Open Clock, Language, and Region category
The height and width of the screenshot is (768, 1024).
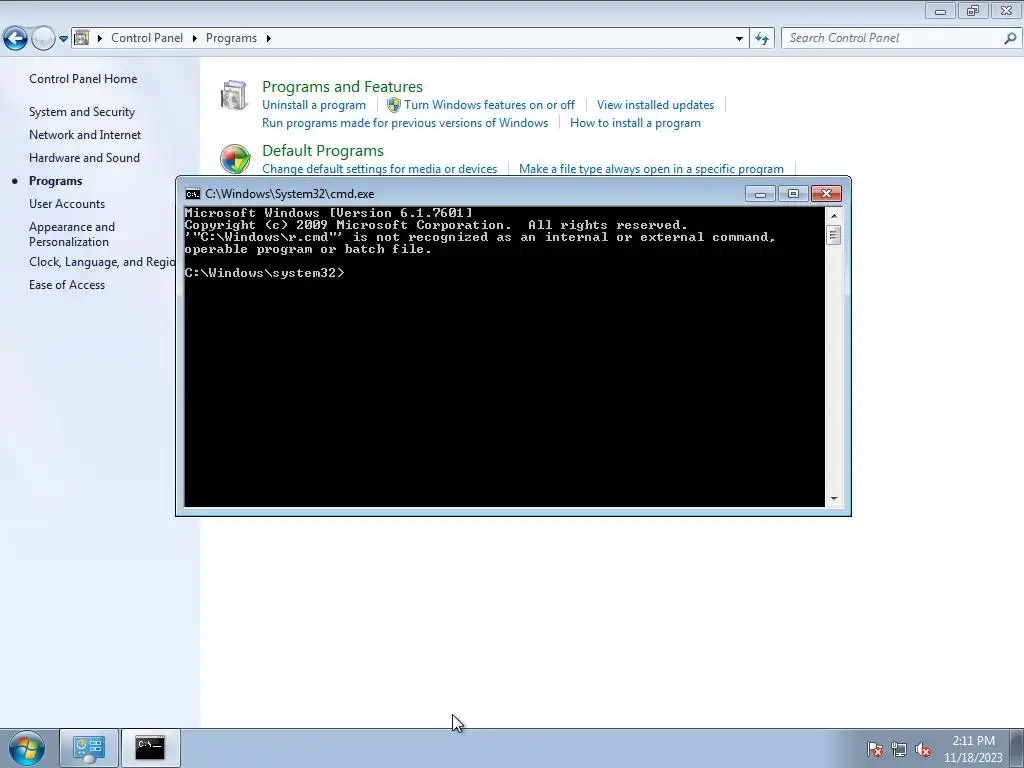102,262
